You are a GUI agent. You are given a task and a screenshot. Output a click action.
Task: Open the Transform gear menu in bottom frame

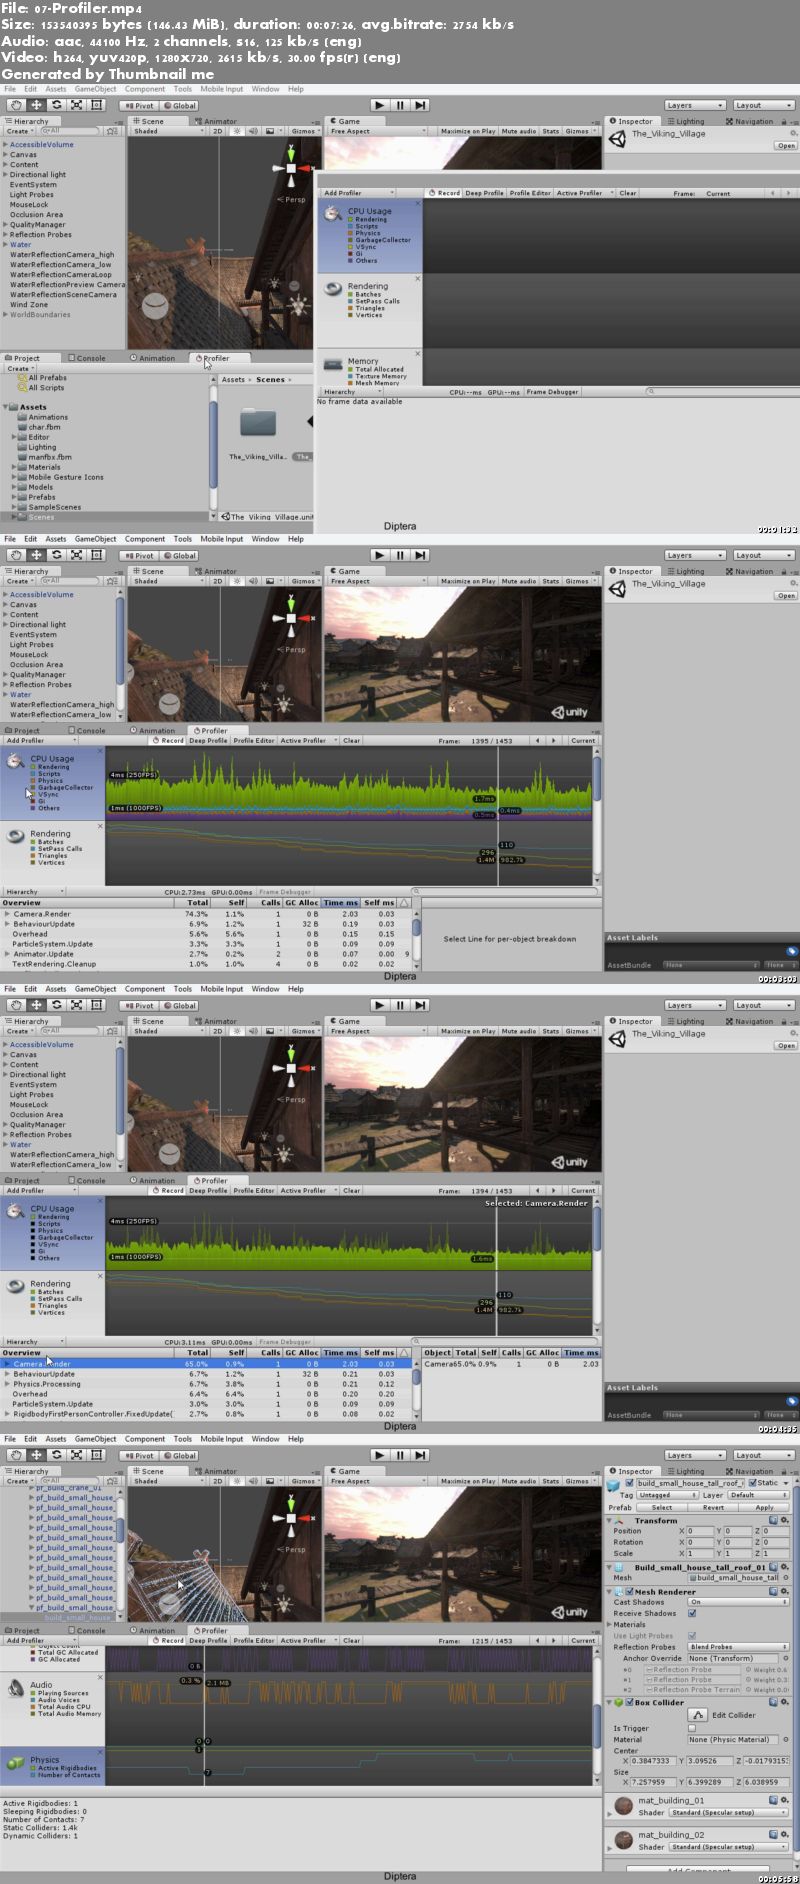(785, 1520)
